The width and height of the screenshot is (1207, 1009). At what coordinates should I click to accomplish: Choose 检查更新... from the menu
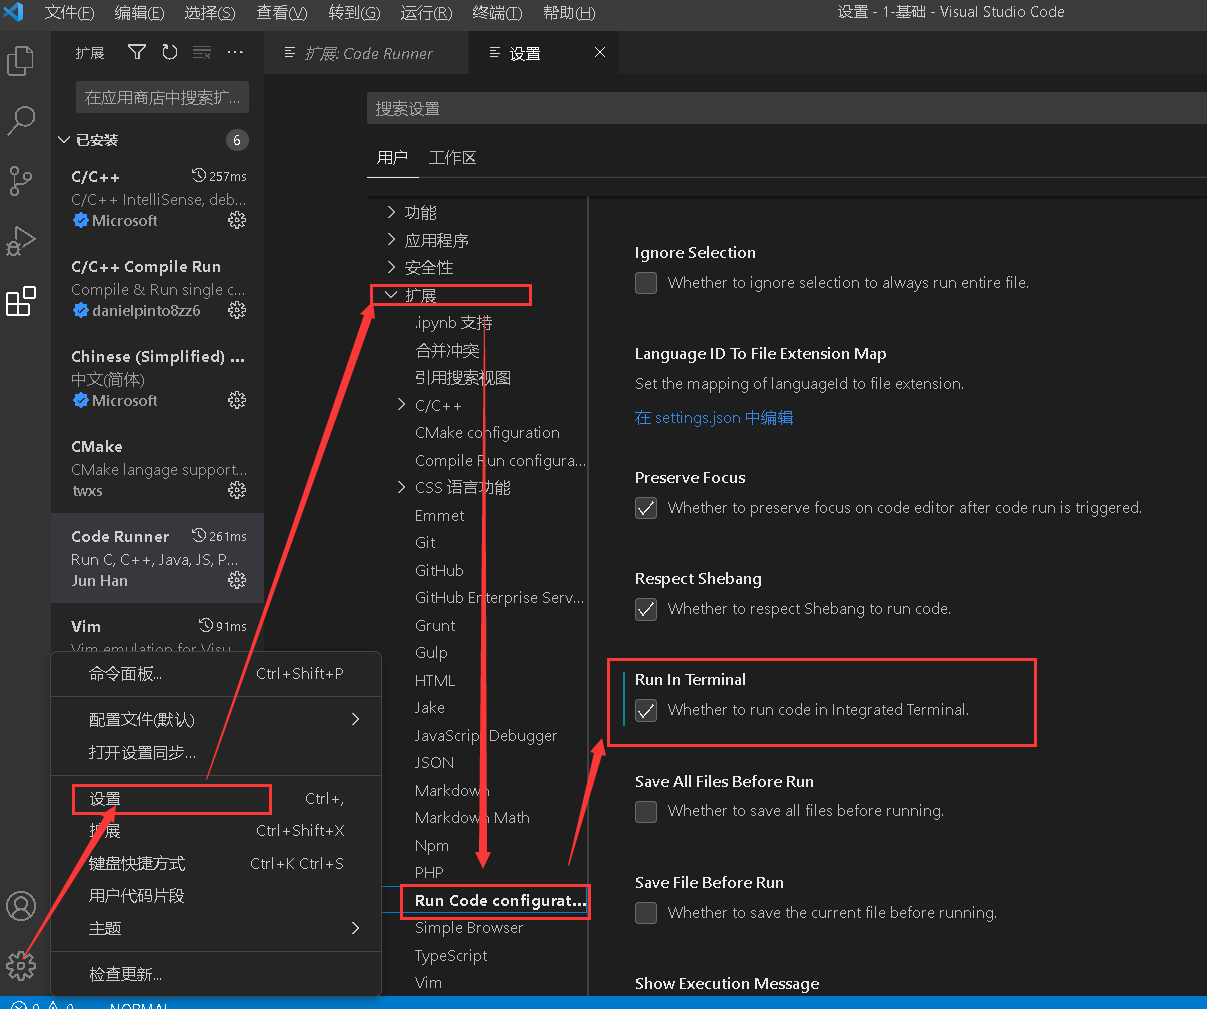tap(216, 973)
